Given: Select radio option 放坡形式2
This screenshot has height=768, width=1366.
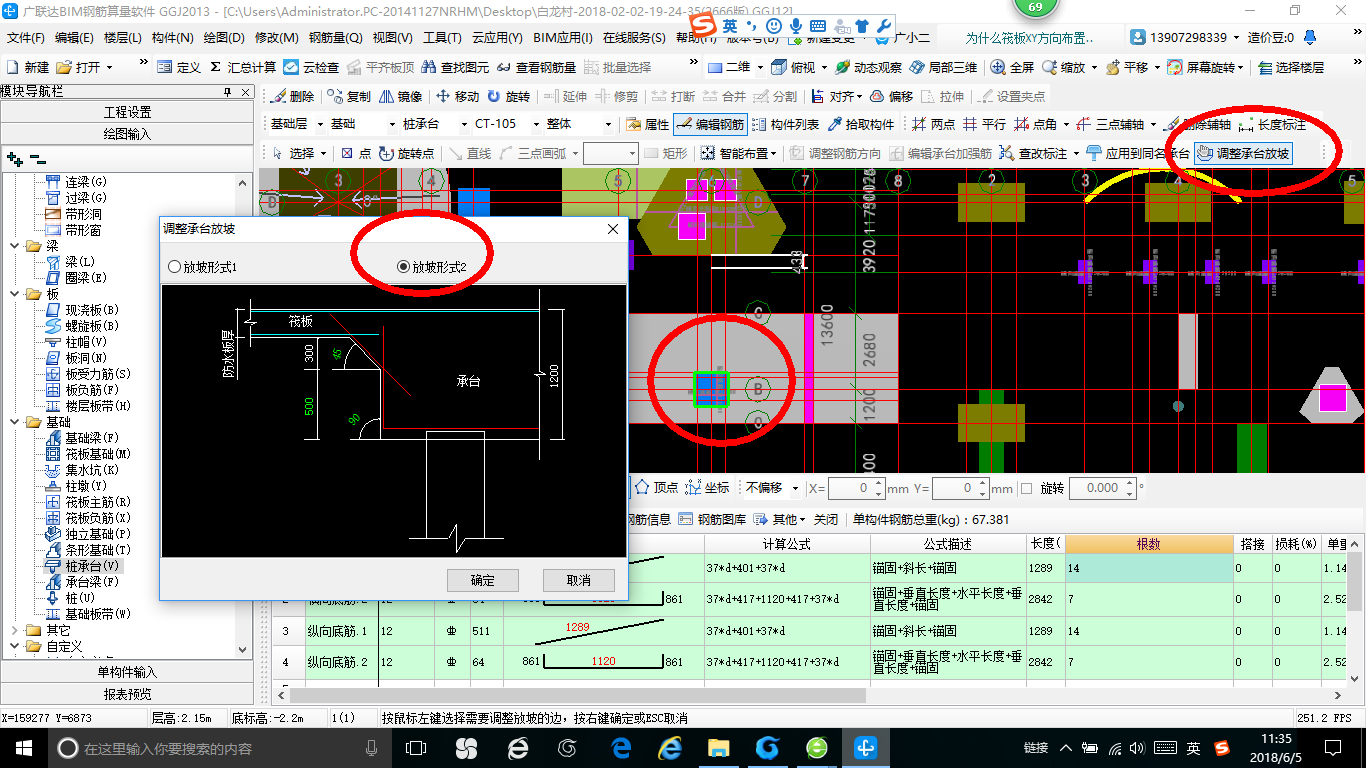Looking at the screenshot, I should 432,267.
